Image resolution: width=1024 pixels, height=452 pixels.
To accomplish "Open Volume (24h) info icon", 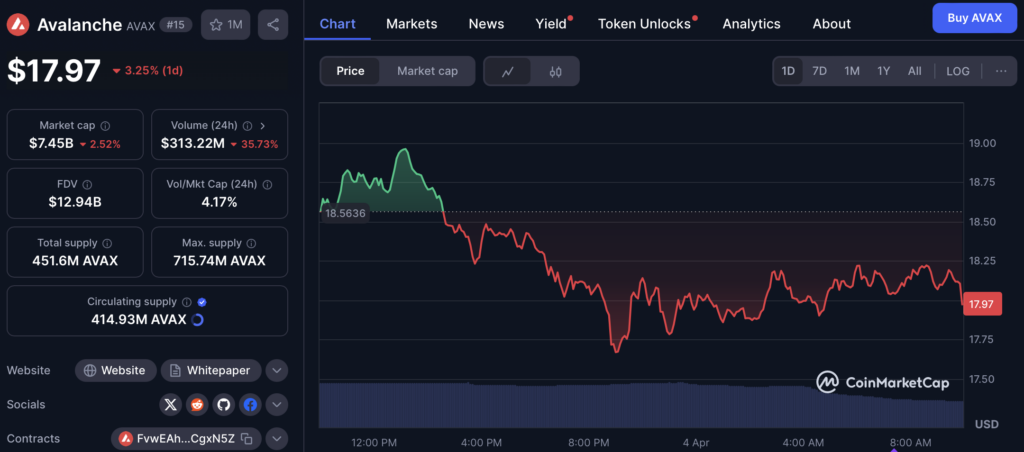I will tap(248, 125).
